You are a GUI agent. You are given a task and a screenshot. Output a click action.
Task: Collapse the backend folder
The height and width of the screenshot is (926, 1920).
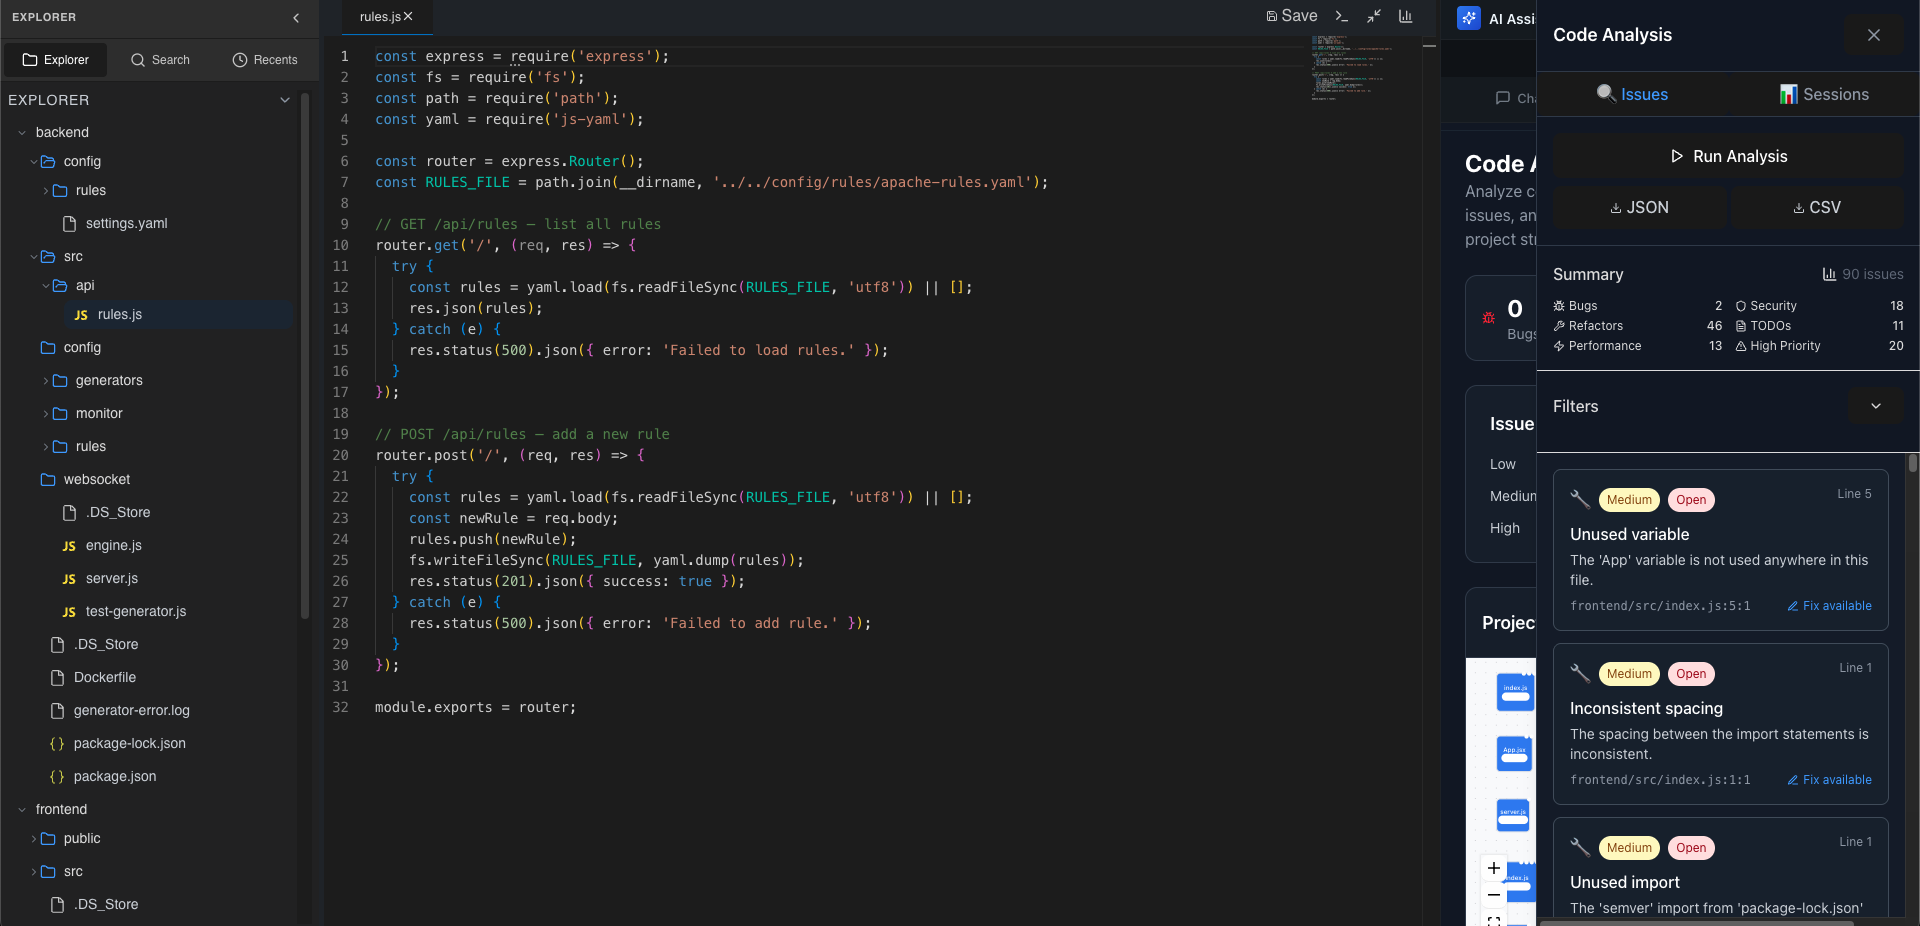tap(22, 133)
